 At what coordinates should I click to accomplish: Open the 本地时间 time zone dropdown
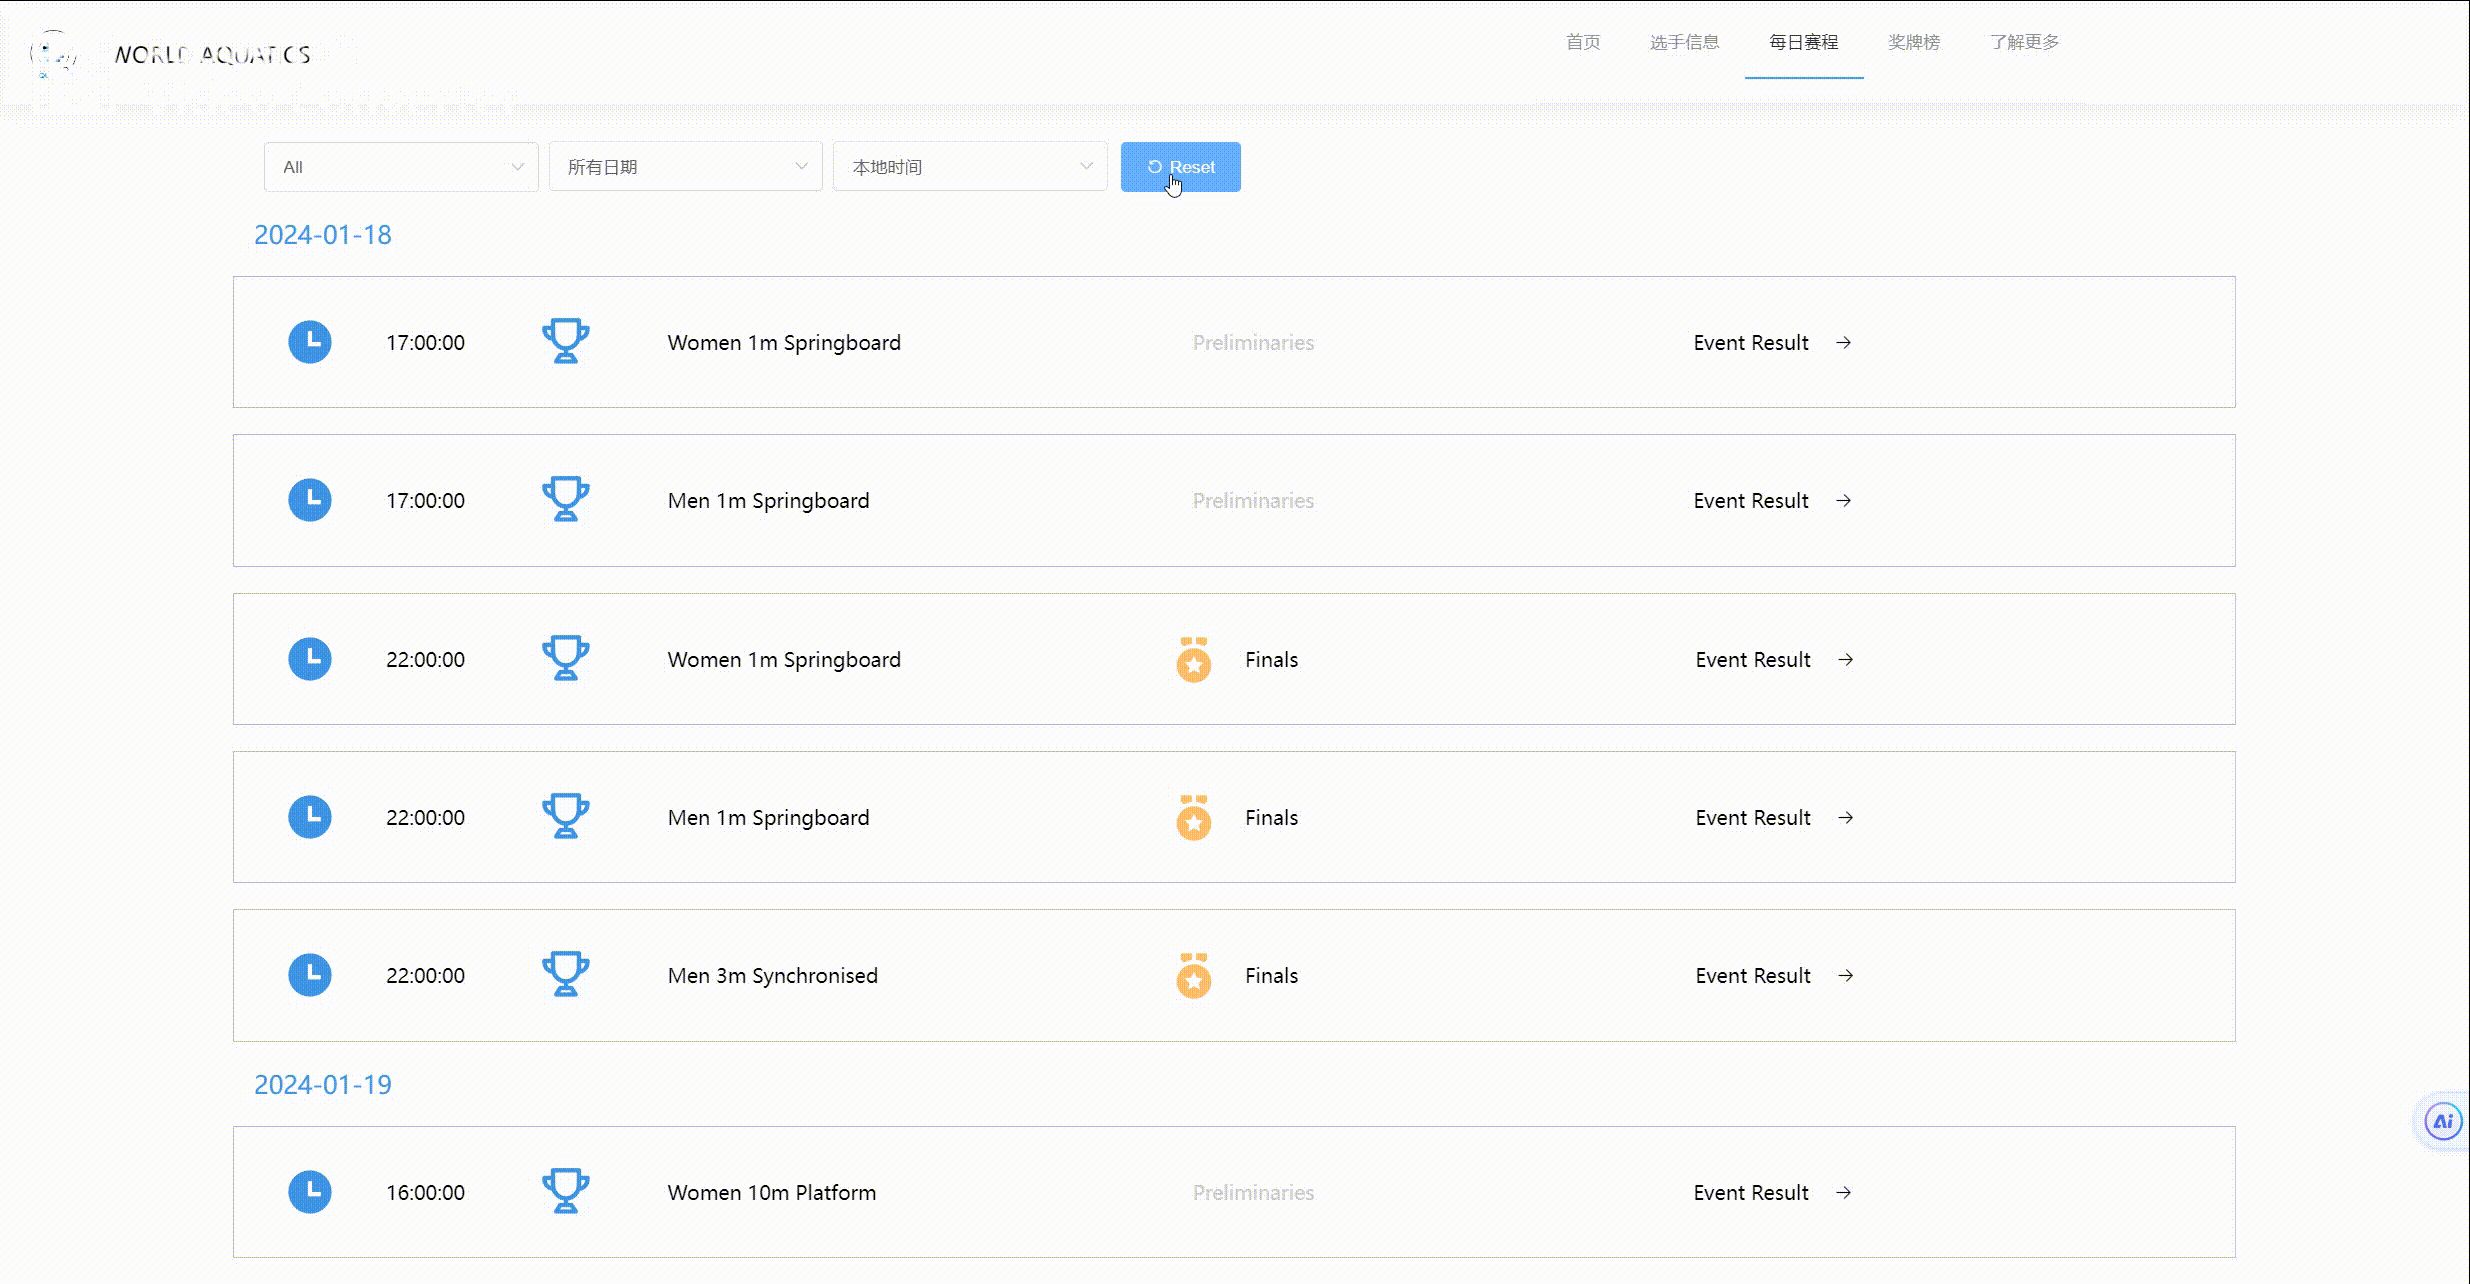969,167
